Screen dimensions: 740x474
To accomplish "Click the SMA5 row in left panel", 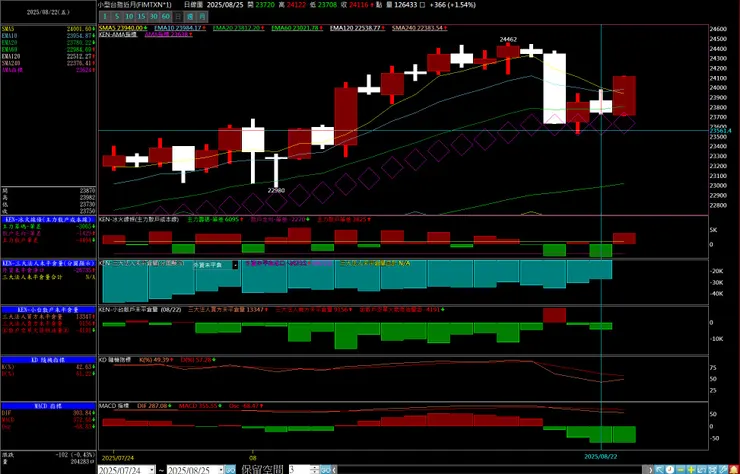I will (x=49, y=29).
